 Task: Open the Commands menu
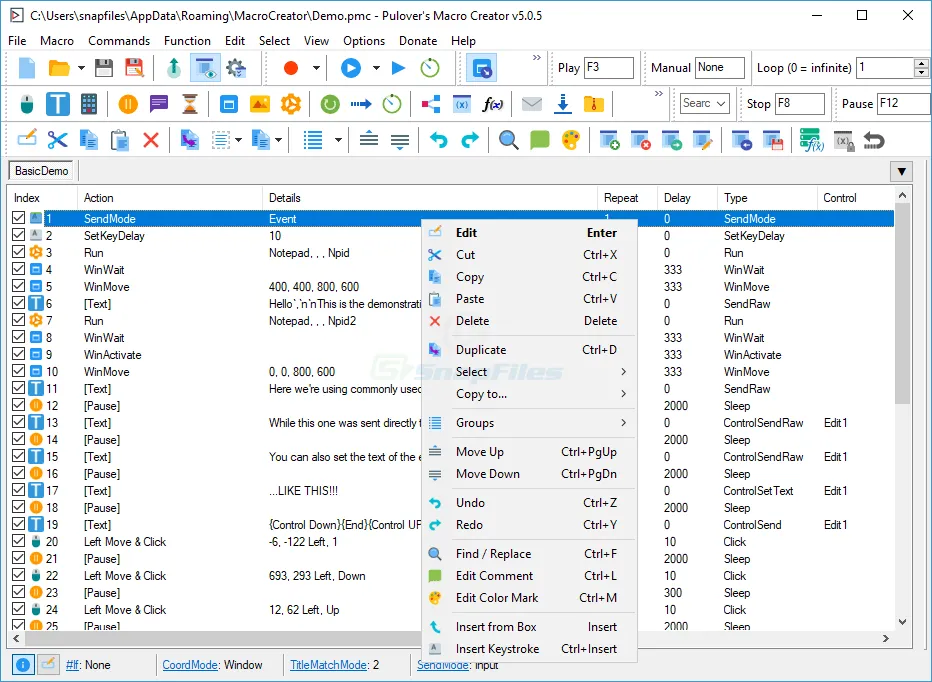coord(119,40)
